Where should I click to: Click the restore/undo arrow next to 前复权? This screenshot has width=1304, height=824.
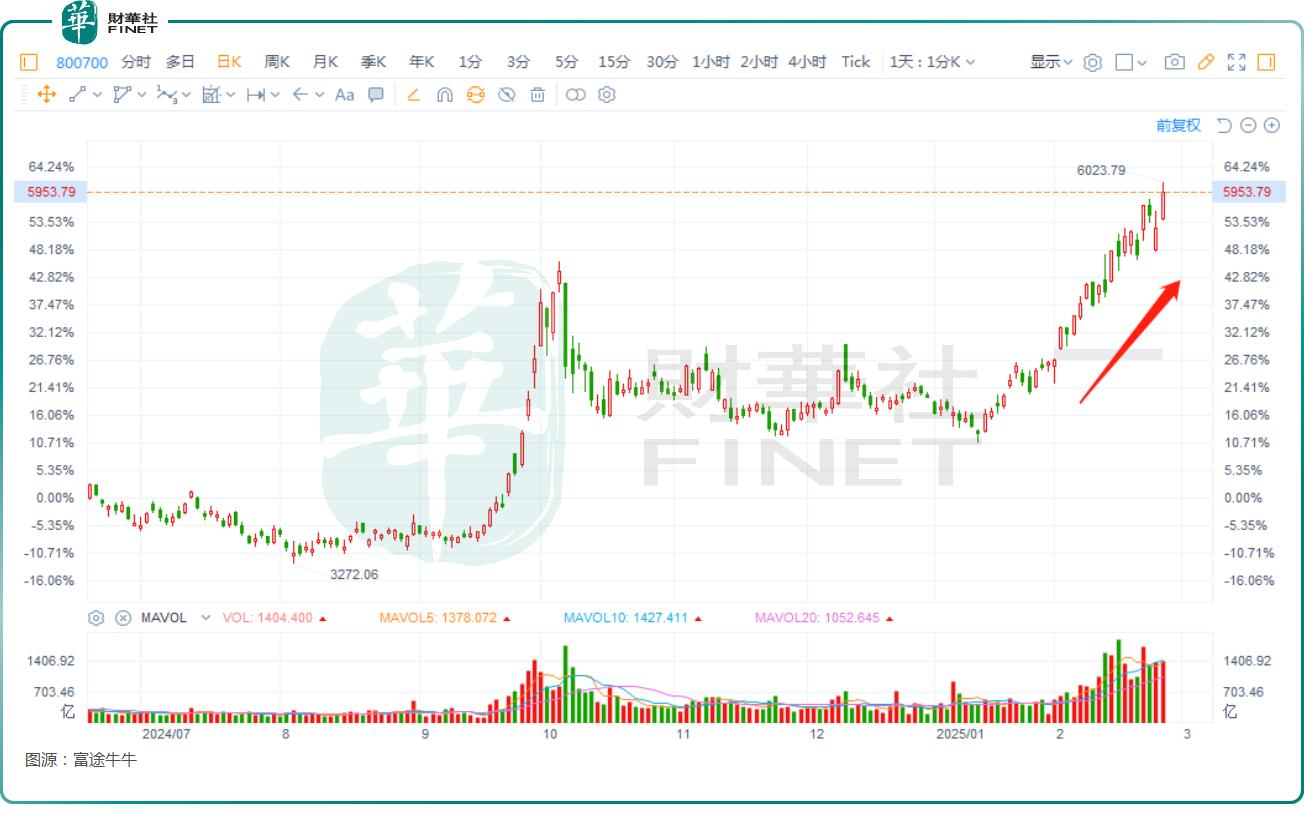[x=1222, y=125]
